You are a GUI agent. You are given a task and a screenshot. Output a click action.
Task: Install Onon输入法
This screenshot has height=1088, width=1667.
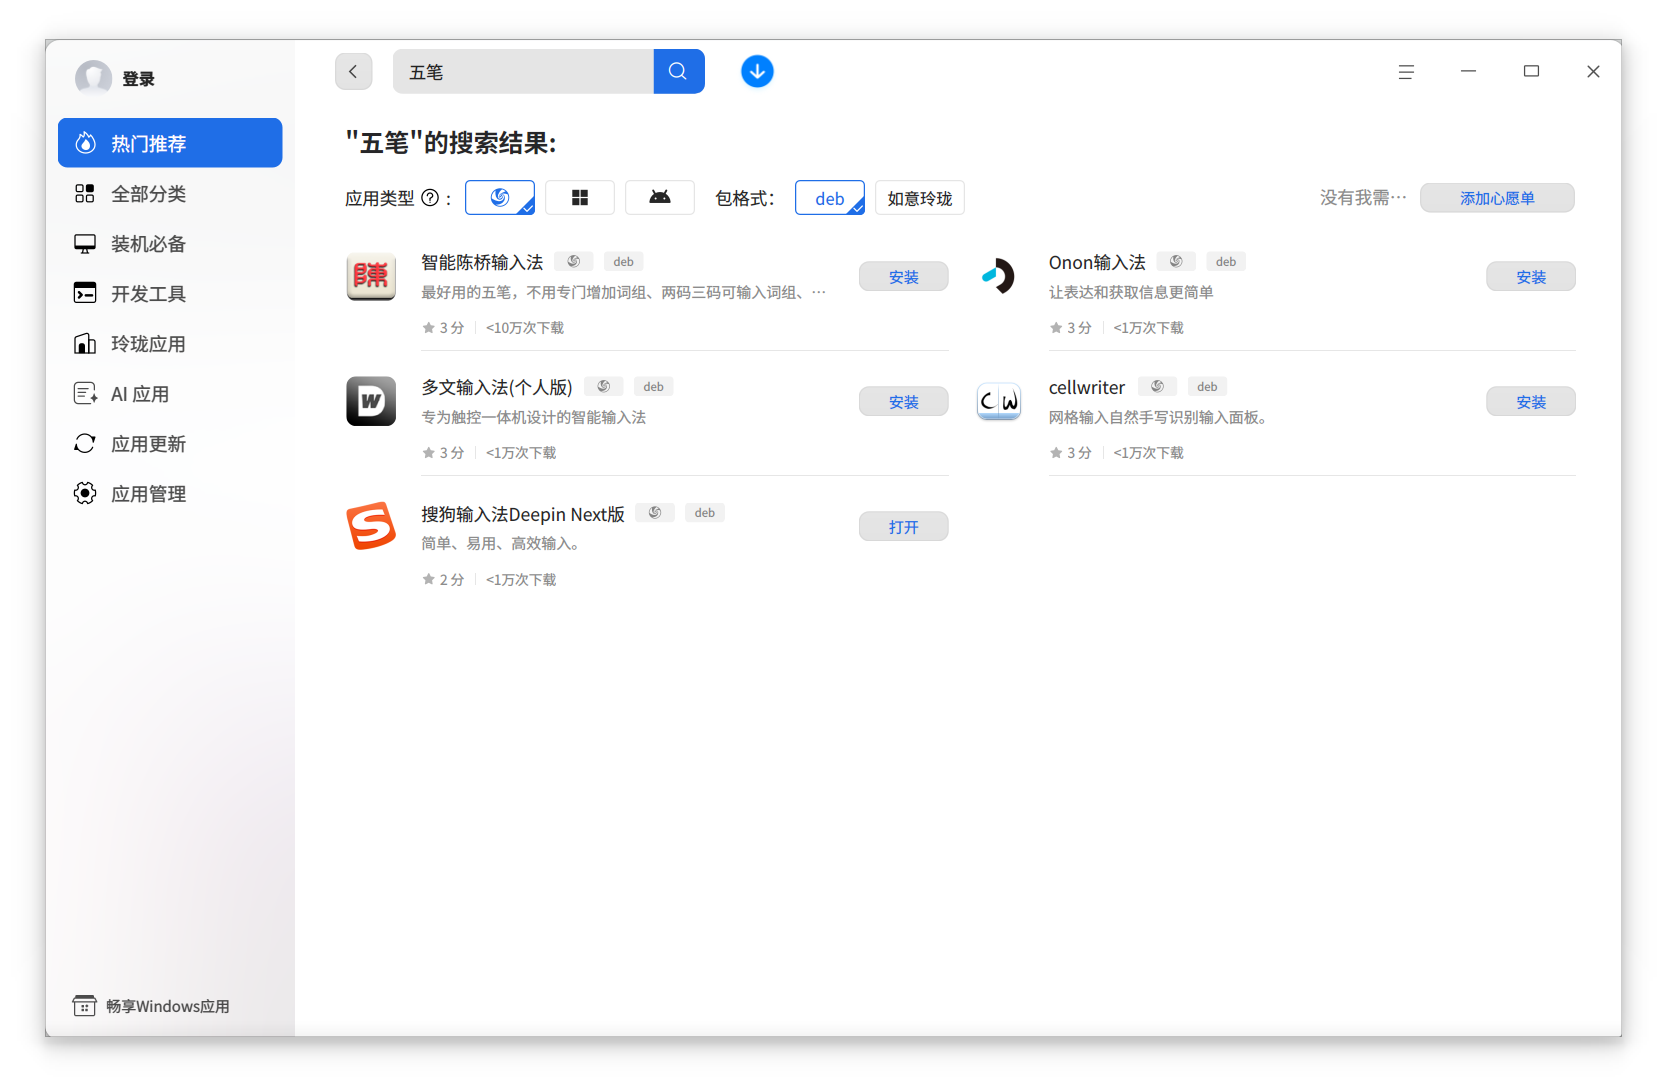point(1531,277)
